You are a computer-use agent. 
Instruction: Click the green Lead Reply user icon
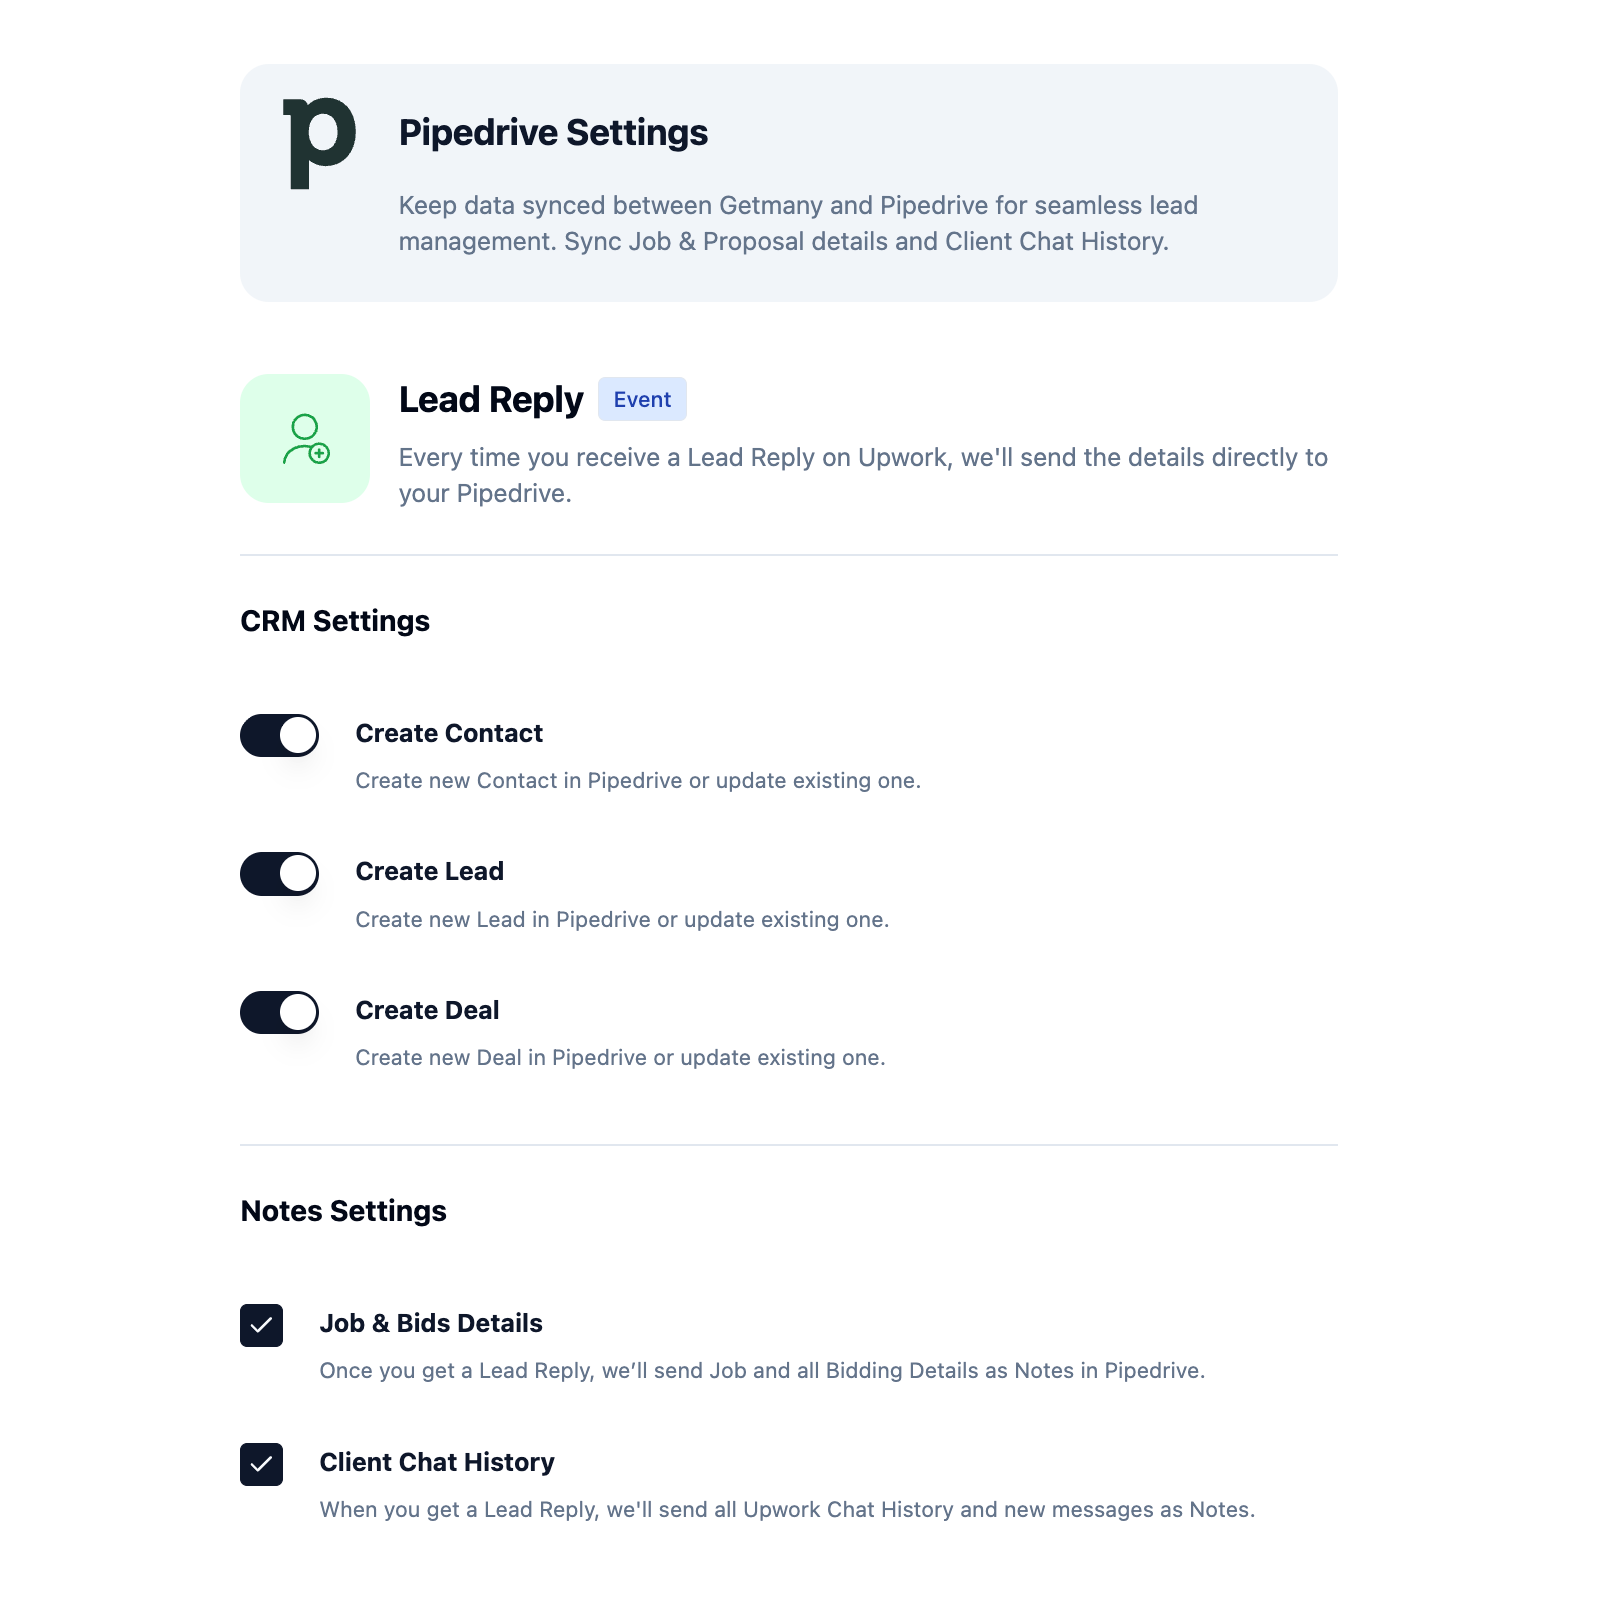(305, 439)
